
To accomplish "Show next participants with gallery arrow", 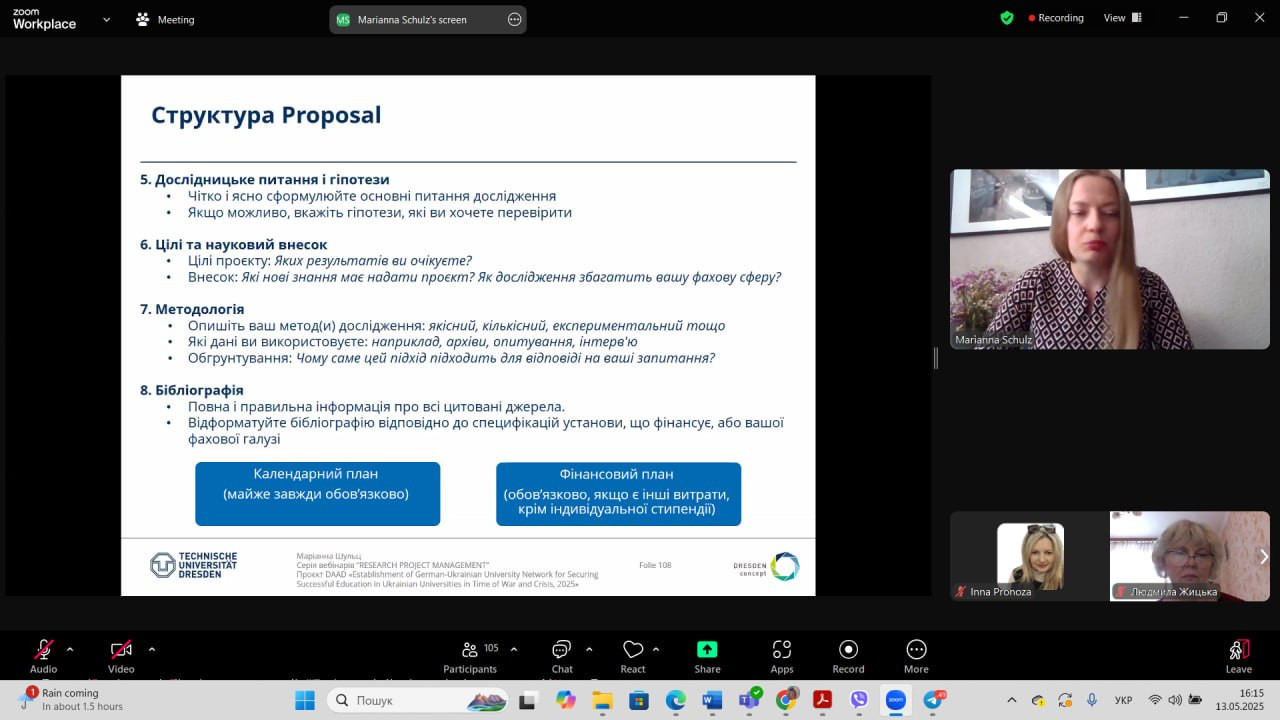I will (x=1263, y=556).
